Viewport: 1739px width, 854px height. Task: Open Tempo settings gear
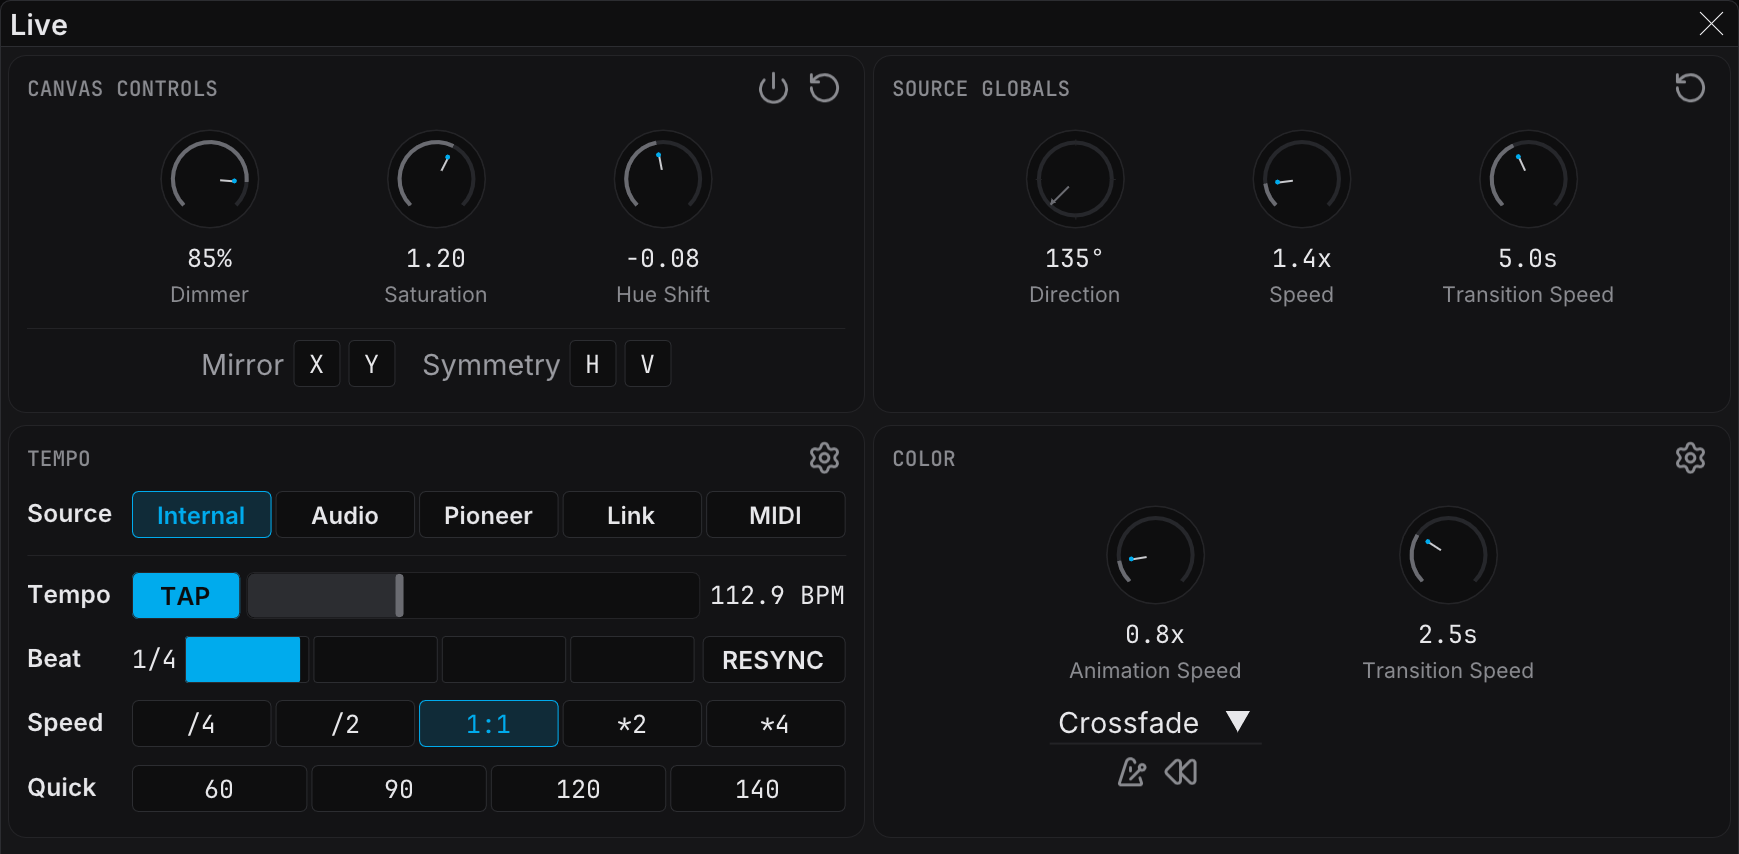(x=824, y=458)
